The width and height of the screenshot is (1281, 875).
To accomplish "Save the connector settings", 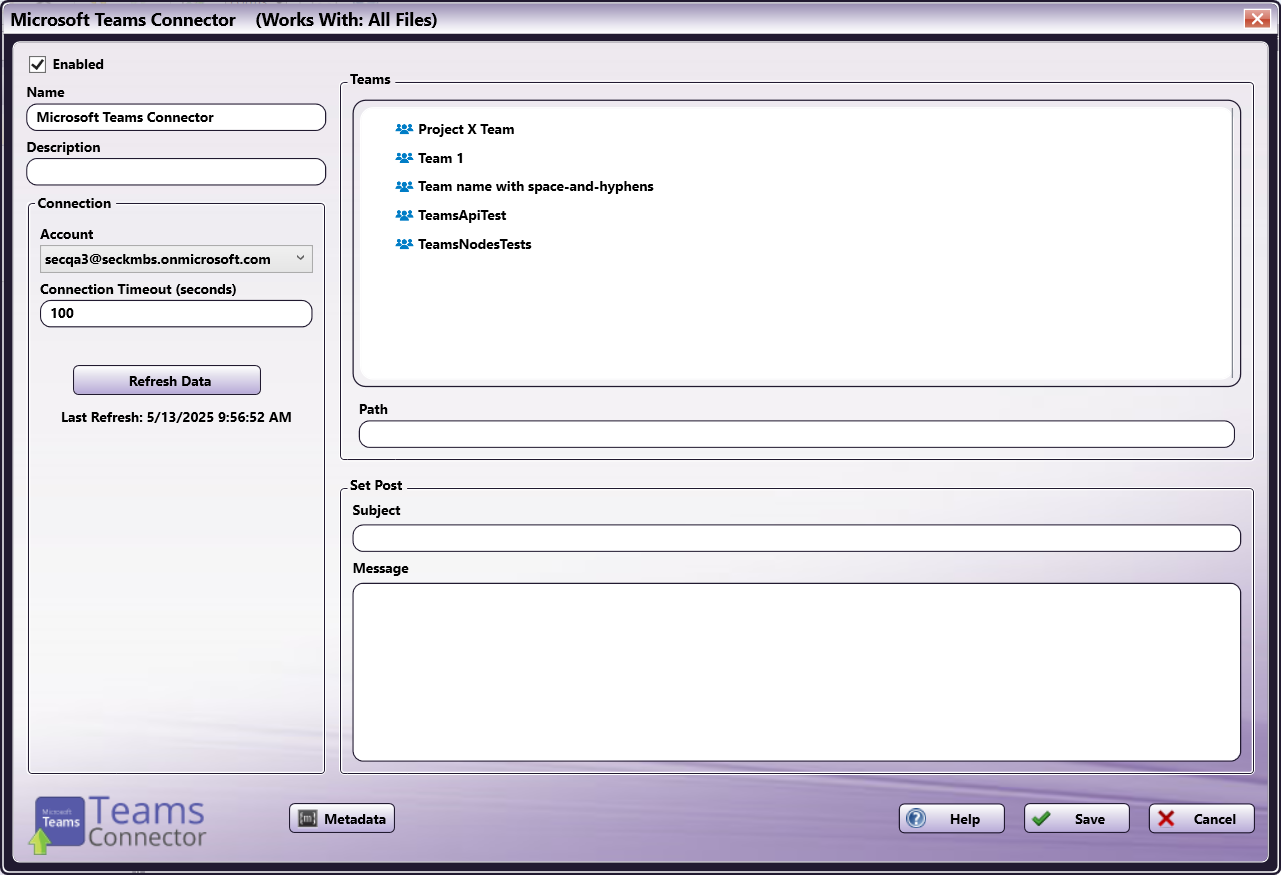I will point(1077,818).
